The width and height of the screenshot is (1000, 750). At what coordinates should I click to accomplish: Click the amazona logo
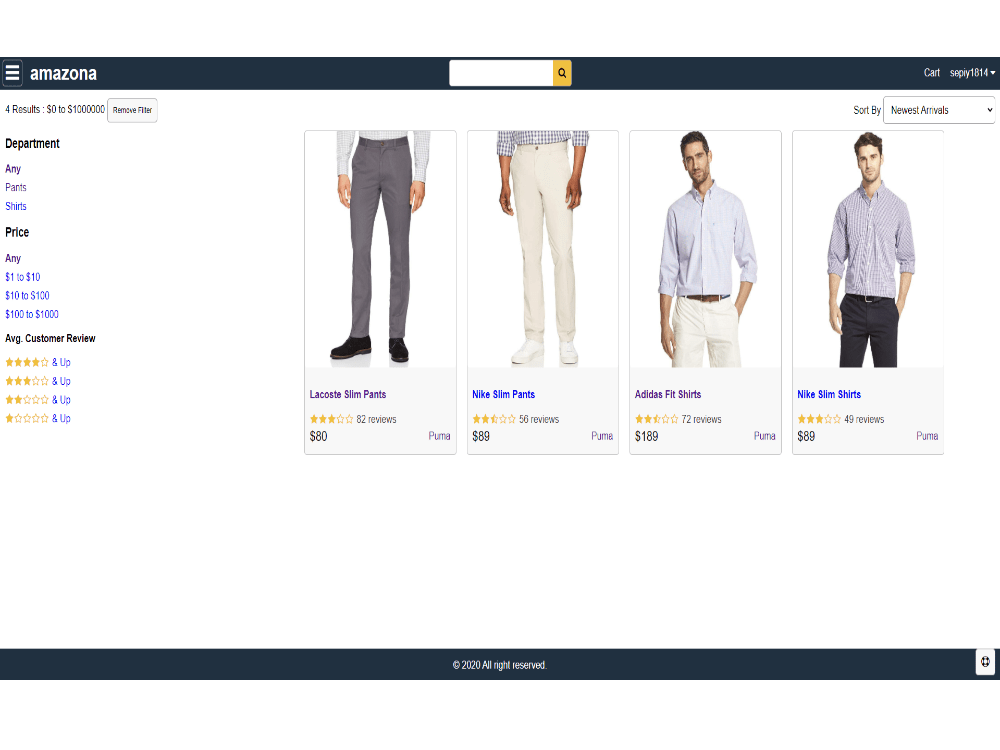[64, 72]
